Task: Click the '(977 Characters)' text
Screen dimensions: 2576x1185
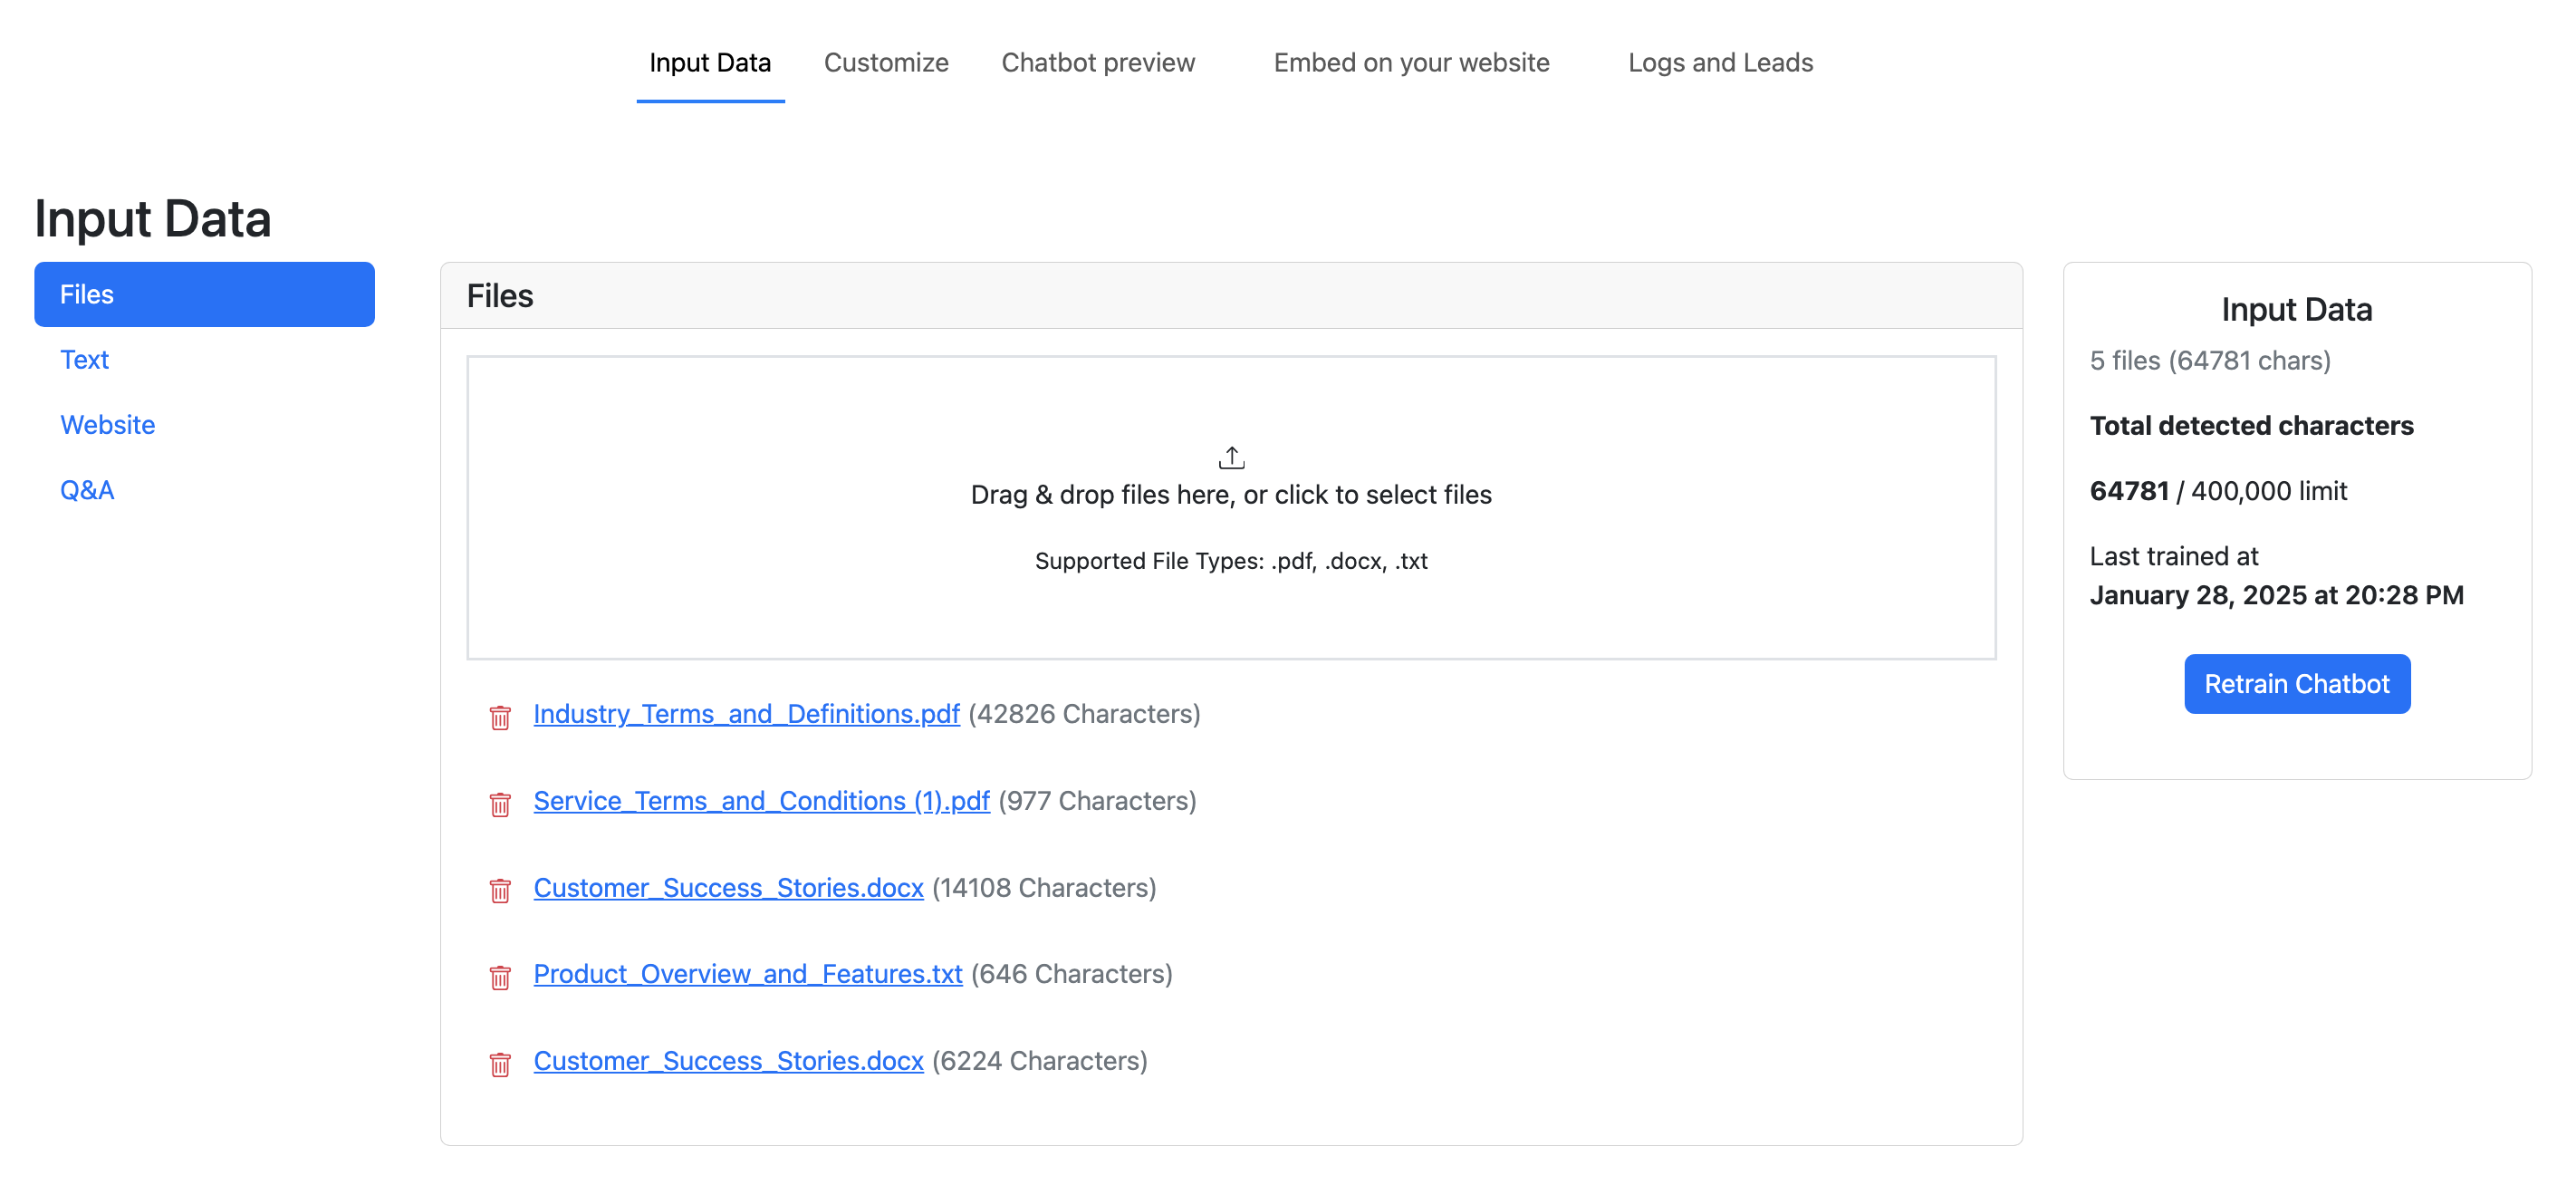Action: pos(1097,801)
